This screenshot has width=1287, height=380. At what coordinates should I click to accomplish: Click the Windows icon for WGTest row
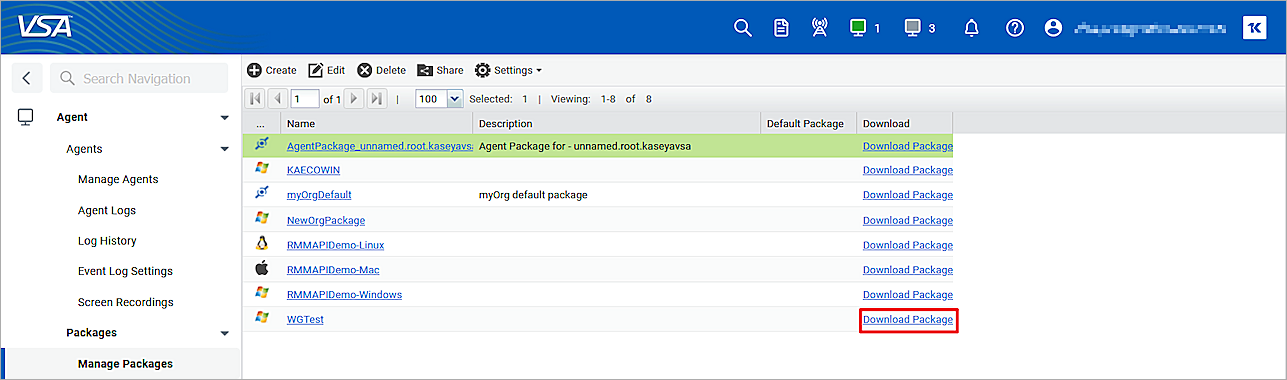pos(262,318)
